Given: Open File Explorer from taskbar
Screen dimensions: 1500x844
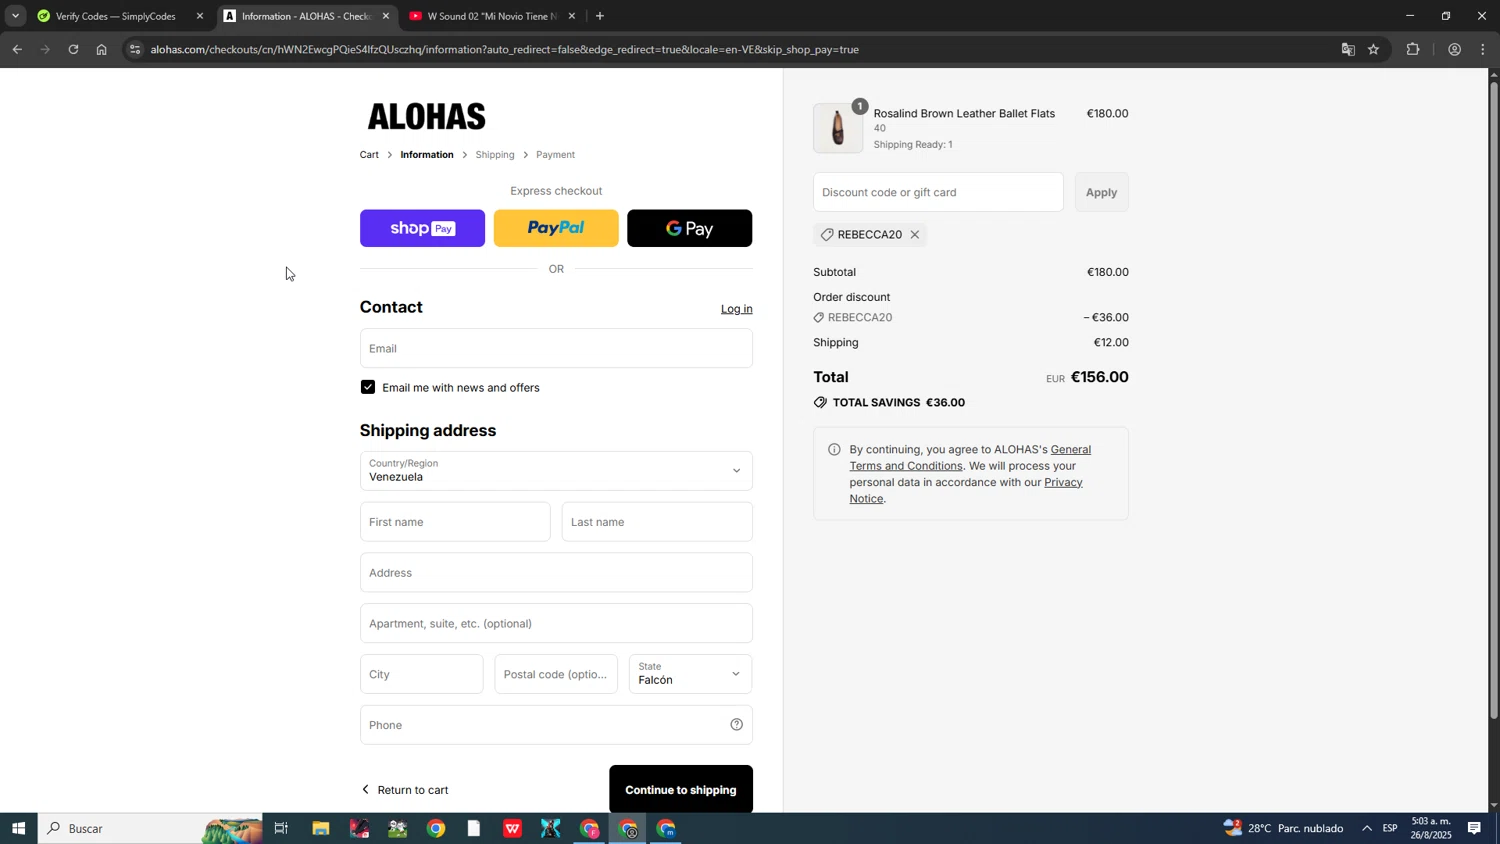Looking at the screenshot, I should click(320, 828).
